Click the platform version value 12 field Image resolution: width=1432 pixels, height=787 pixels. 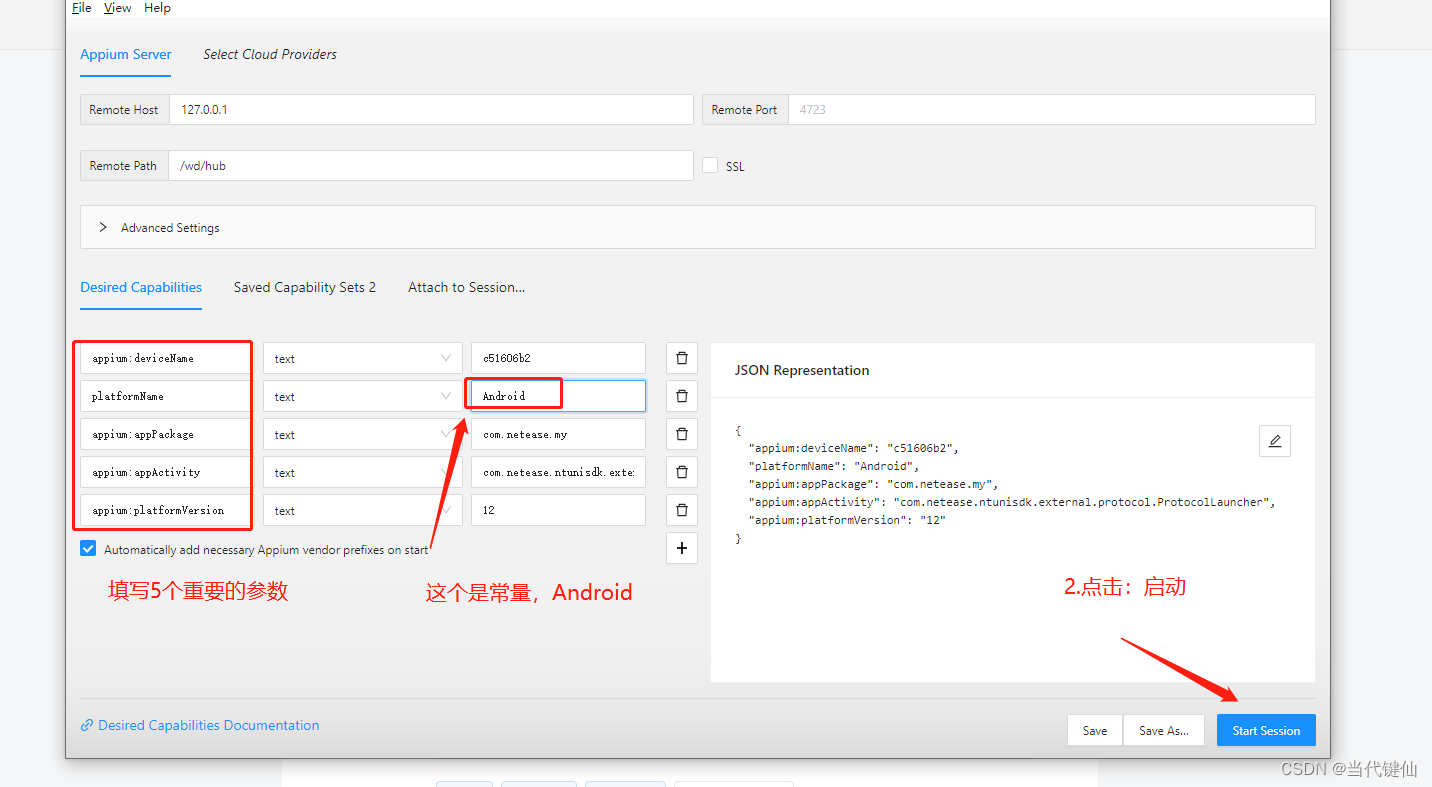tap(558, 510)
